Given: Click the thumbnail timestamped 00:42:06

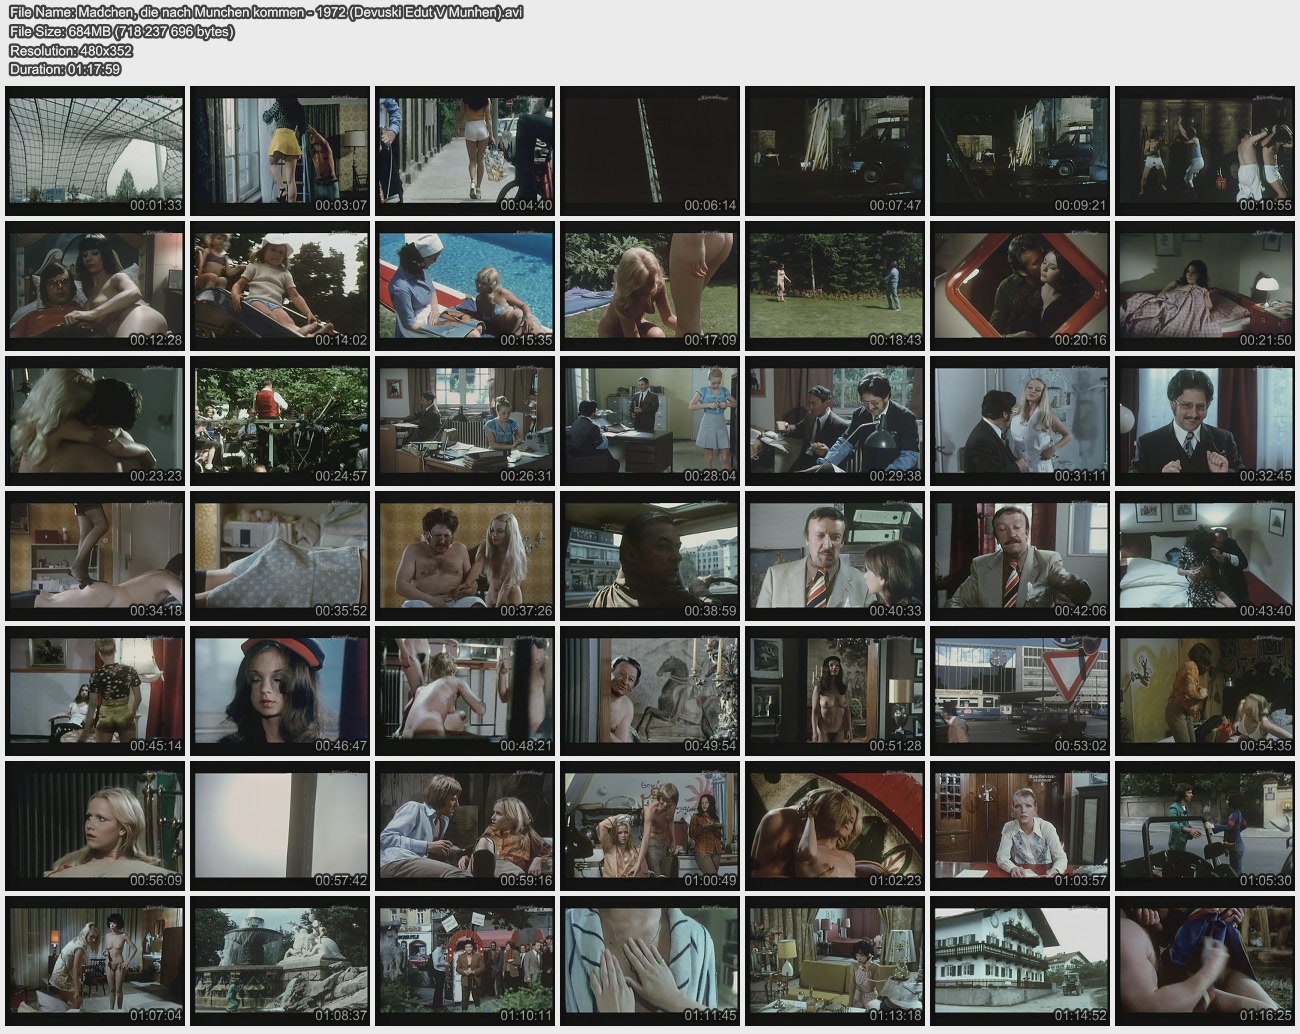Looking at the screenshot, I should tap(1020, 556).
